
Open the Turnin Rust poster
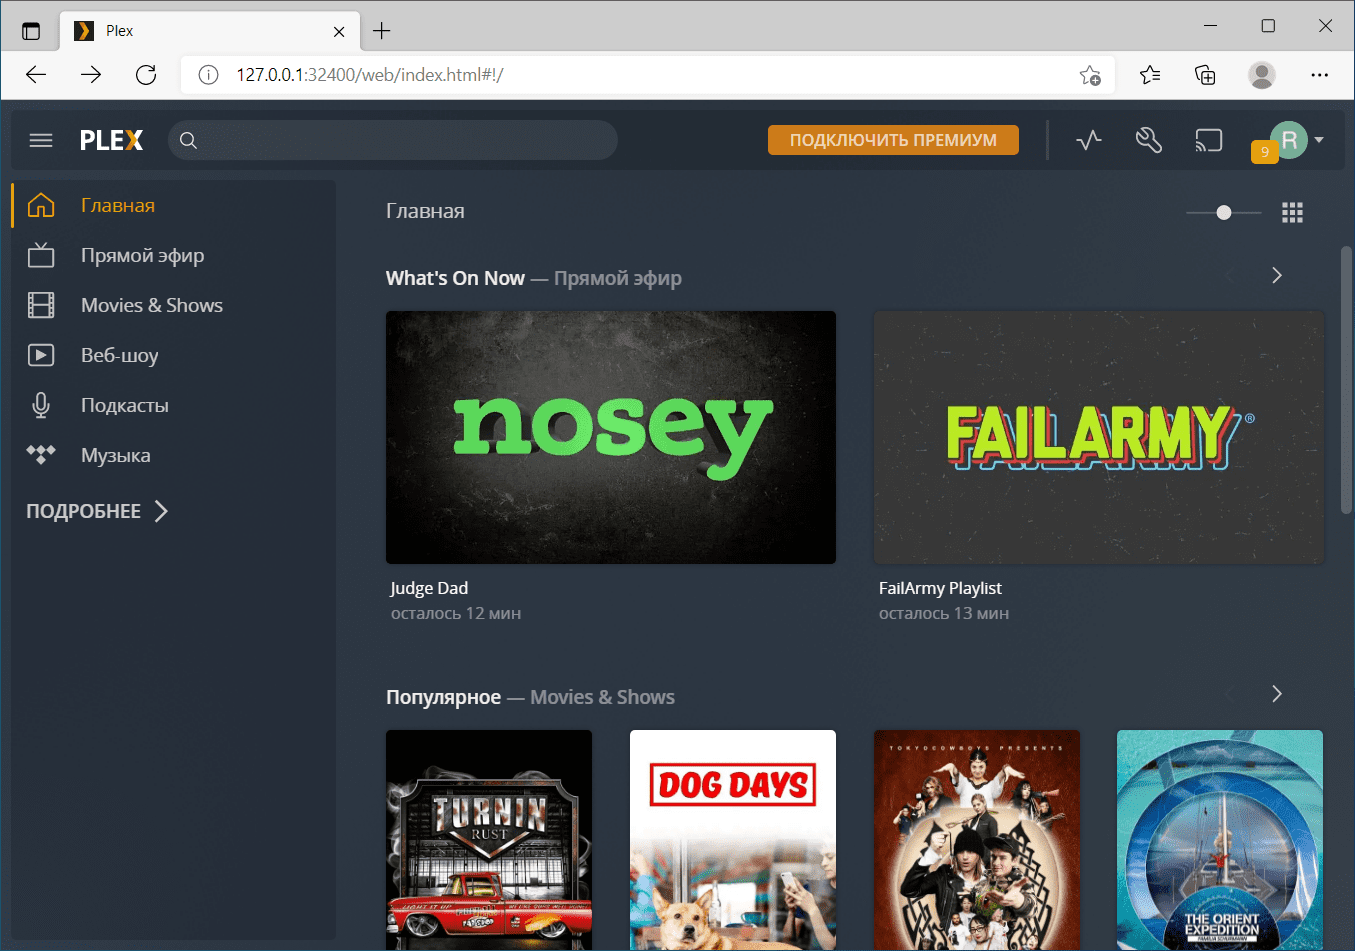click(x=489, y=840)
